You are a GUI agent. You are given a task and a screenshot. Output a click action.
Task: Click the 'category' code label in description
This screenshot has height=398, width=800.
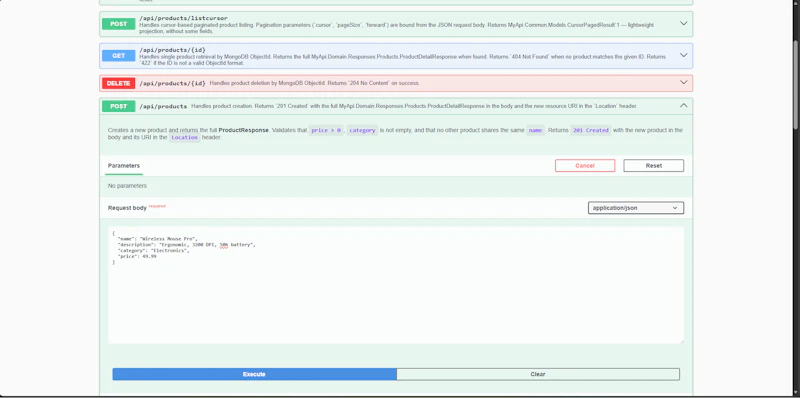click(362, 130)
